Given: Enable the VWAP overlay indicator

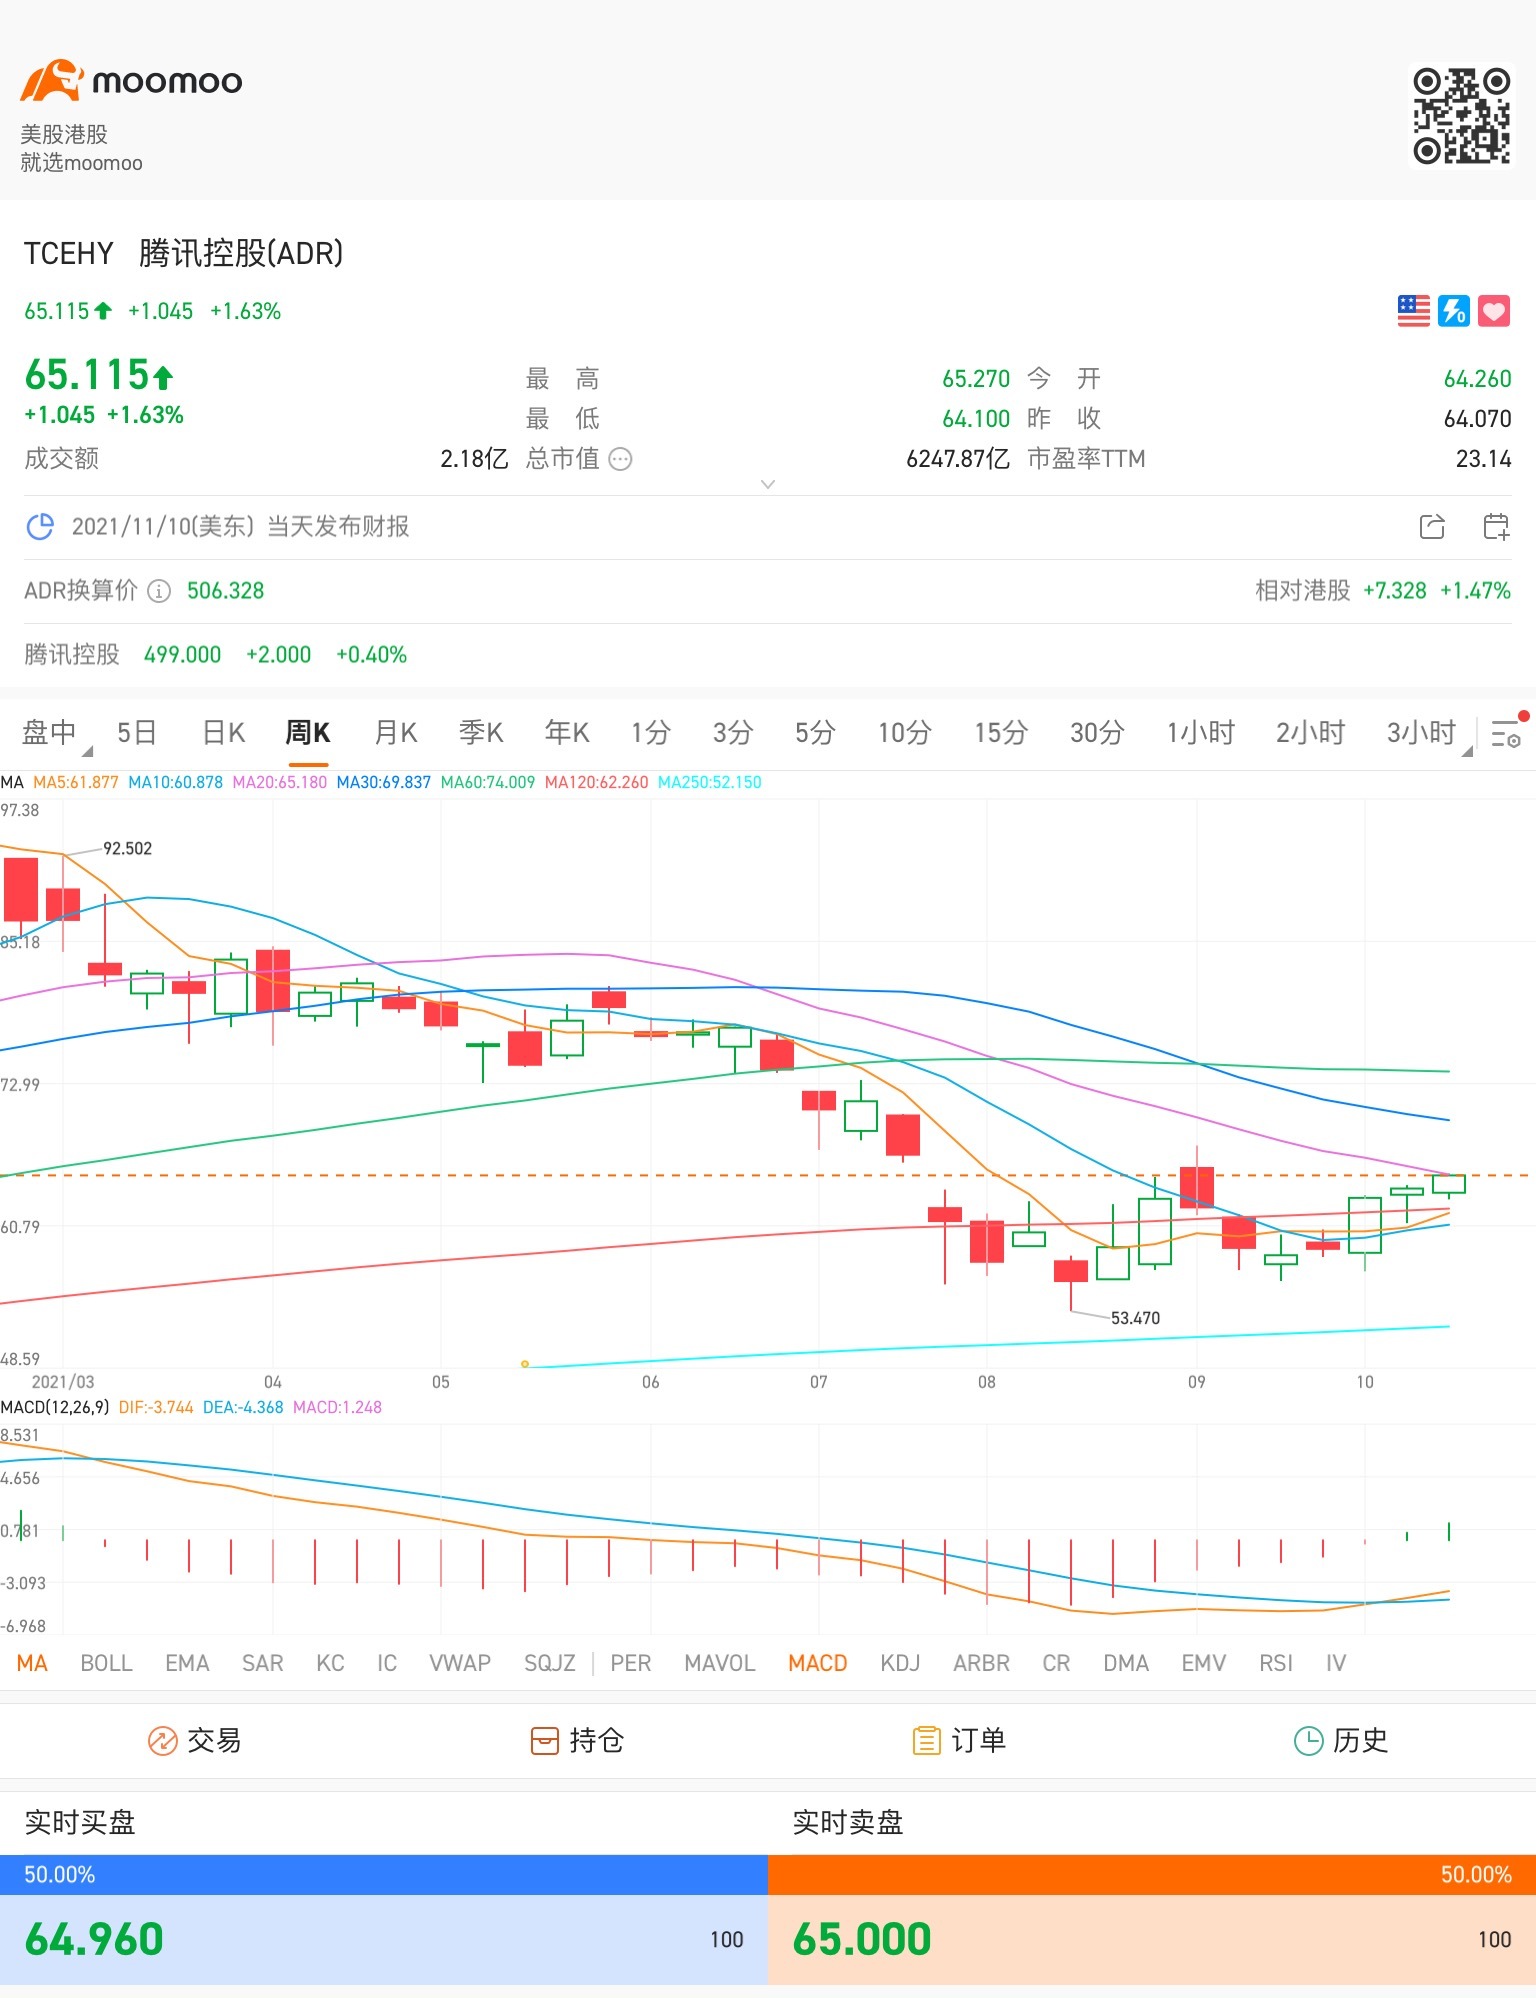Looking at the screenshot, I should click(460, 1663).
